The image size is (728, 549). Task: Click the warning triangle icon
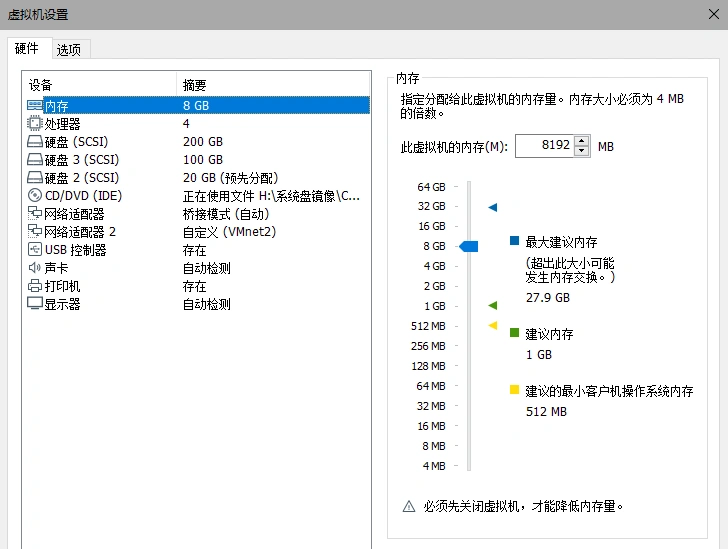(409, 506)
